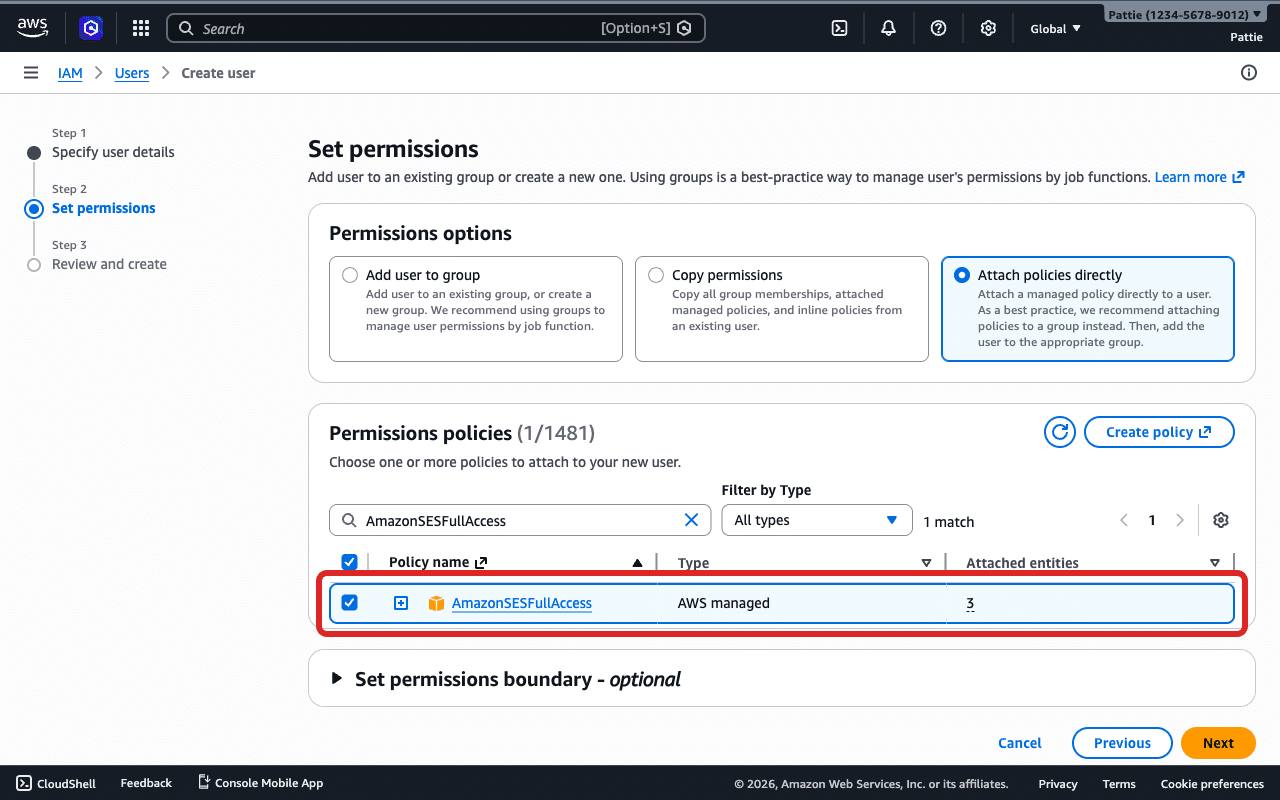Select Set permissions step
1280x800 pixels.
pos(104,208)
